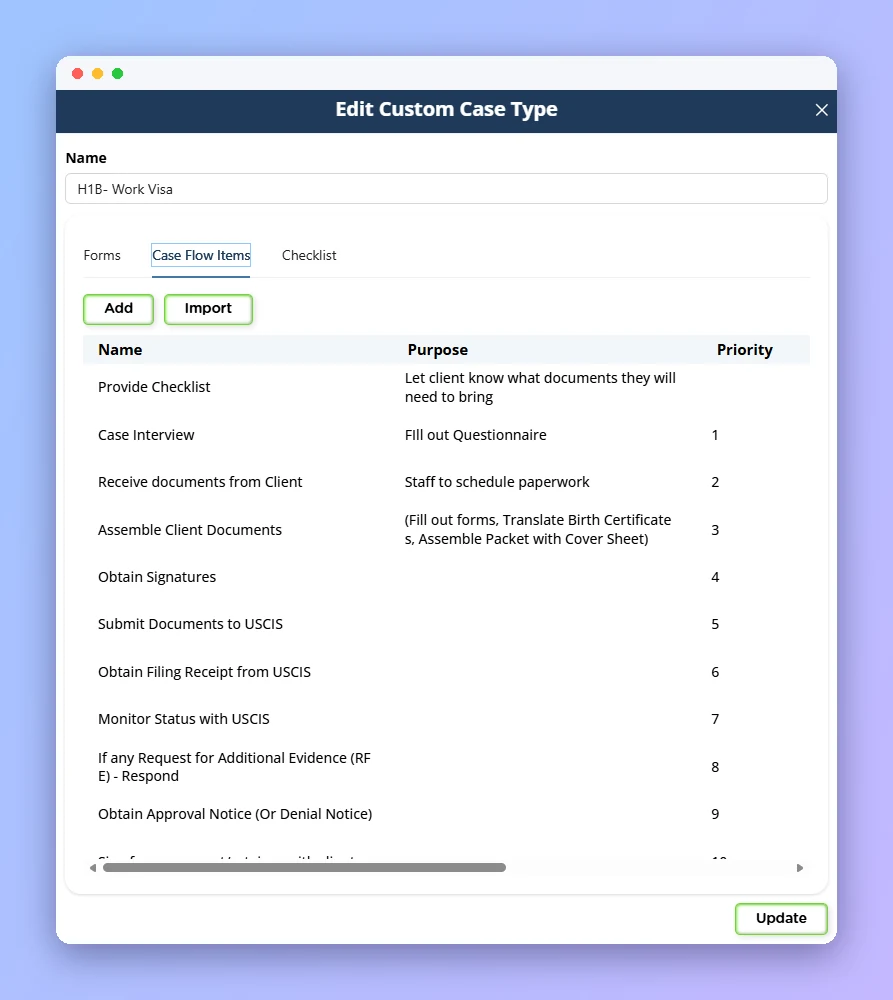Select Receive documents from Client row
The width and height of the screenshot is (893, 1000).
[446, 482]
